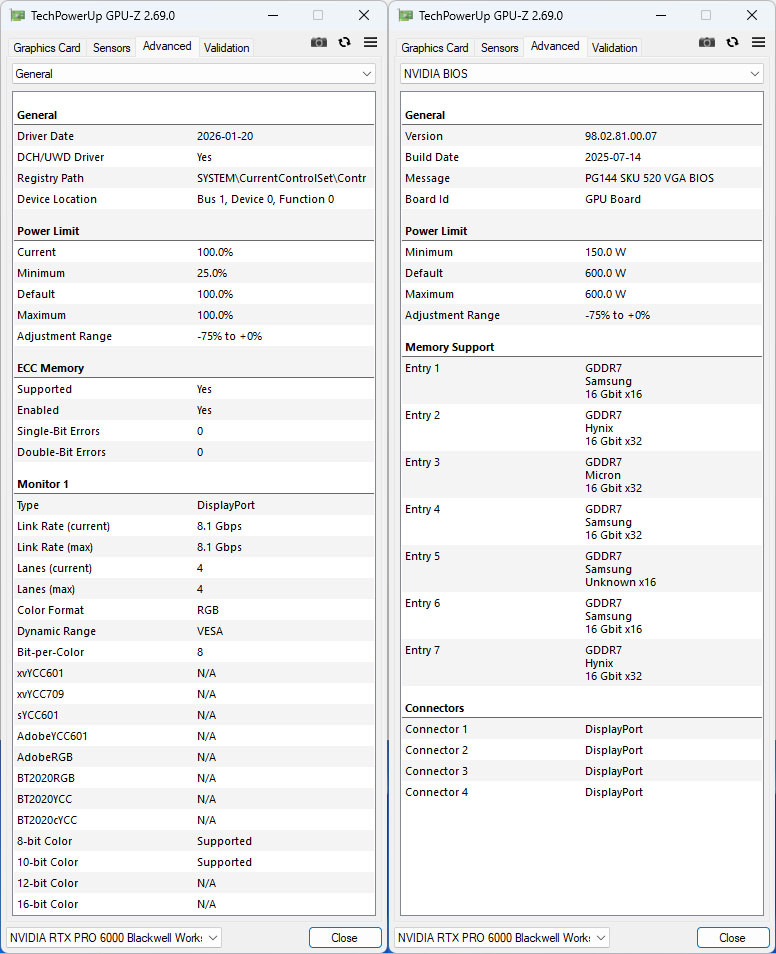This screenshot has height=954, width=776.
Task: Select Single-Bit Errors row
Action: 194,431
